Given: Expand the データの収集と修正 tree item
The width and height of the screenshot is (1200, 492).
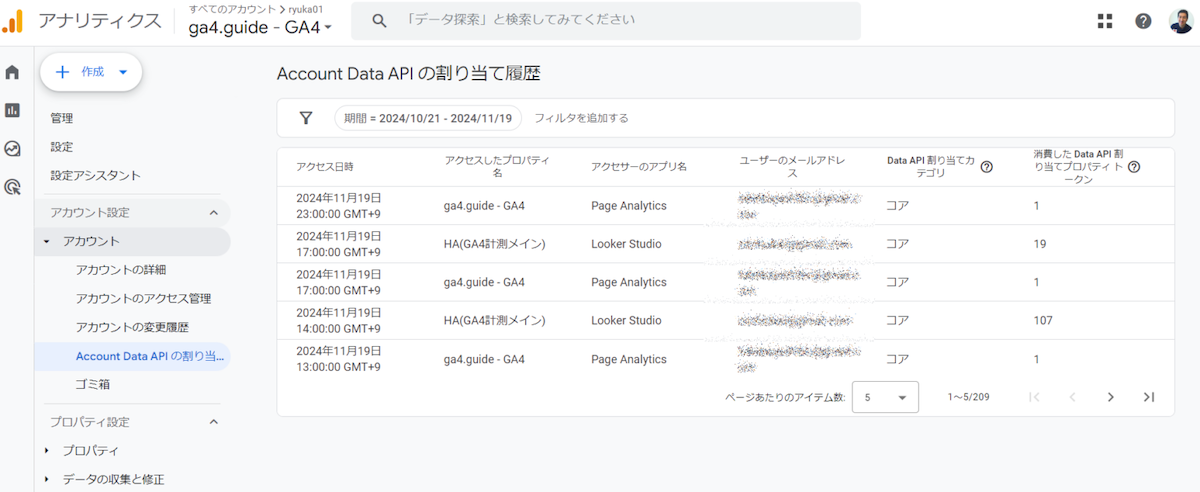Looking at the screenshot, I should (x=46, y=480).
